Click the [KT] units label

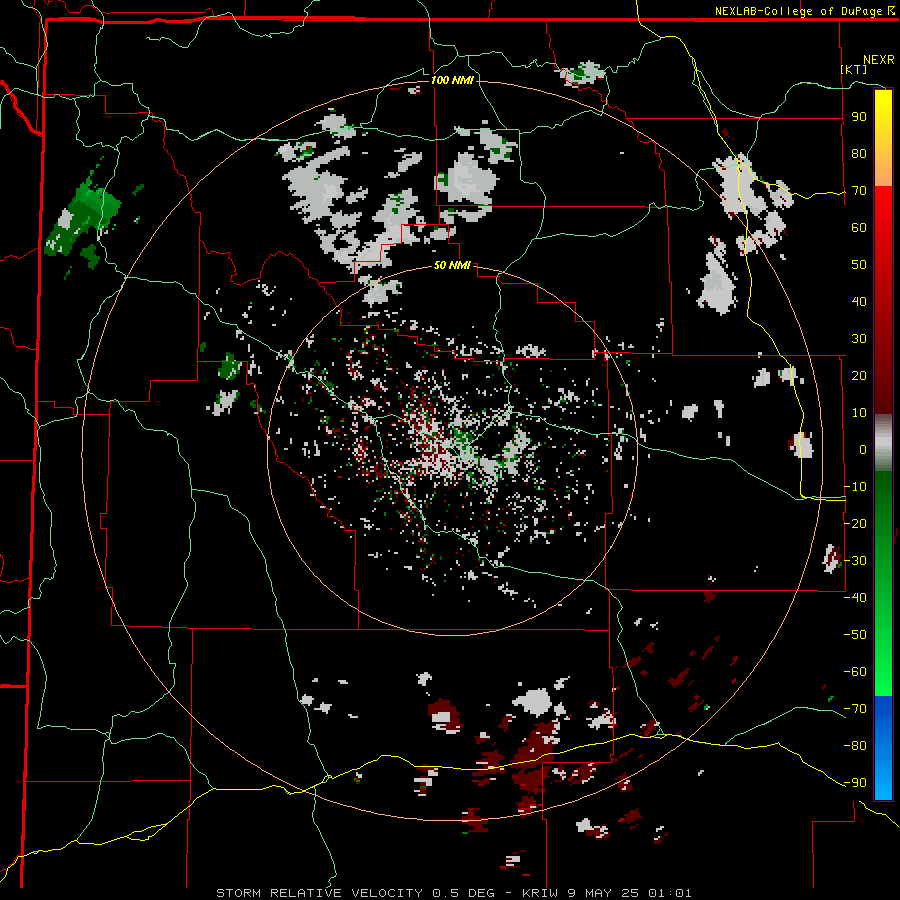854,69
